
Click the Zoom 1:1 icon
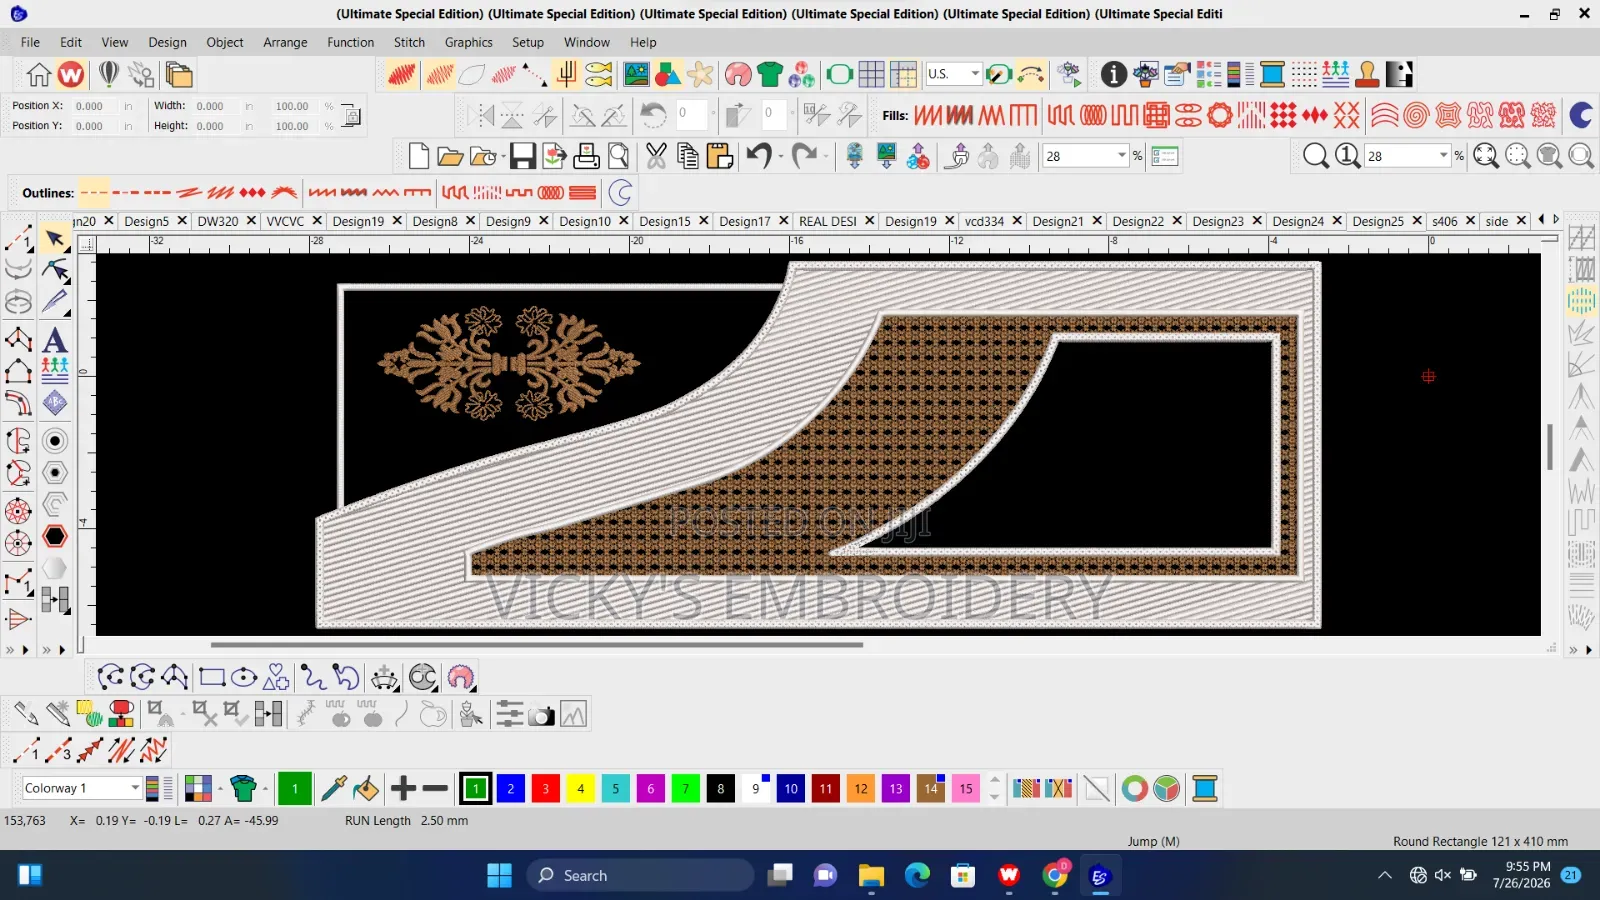1348,156
